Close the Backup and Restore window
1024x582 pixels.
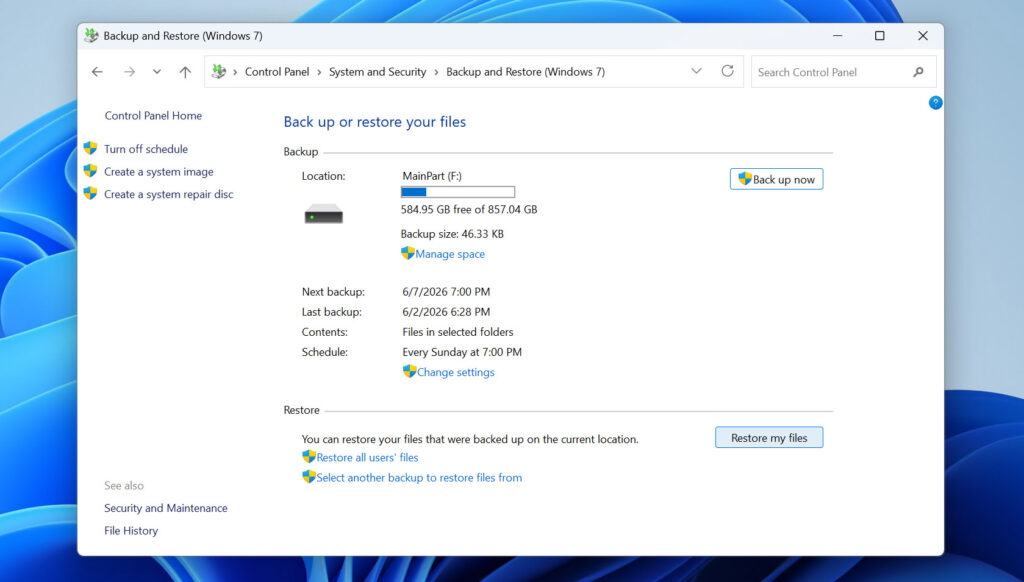(923, 36)
